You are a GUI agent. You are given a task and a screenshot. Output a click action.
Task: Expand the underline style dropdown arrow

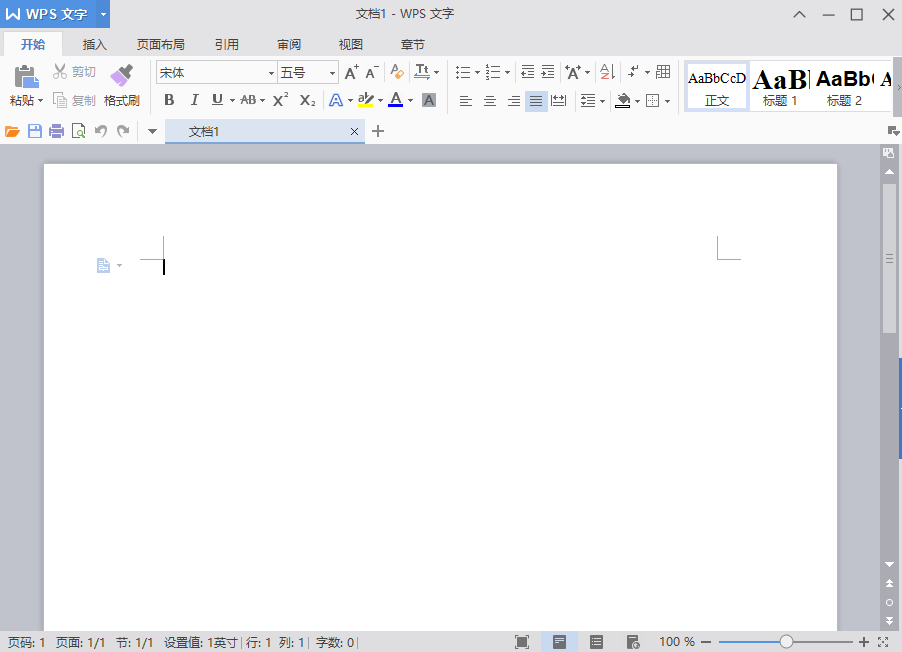(232, 101)
